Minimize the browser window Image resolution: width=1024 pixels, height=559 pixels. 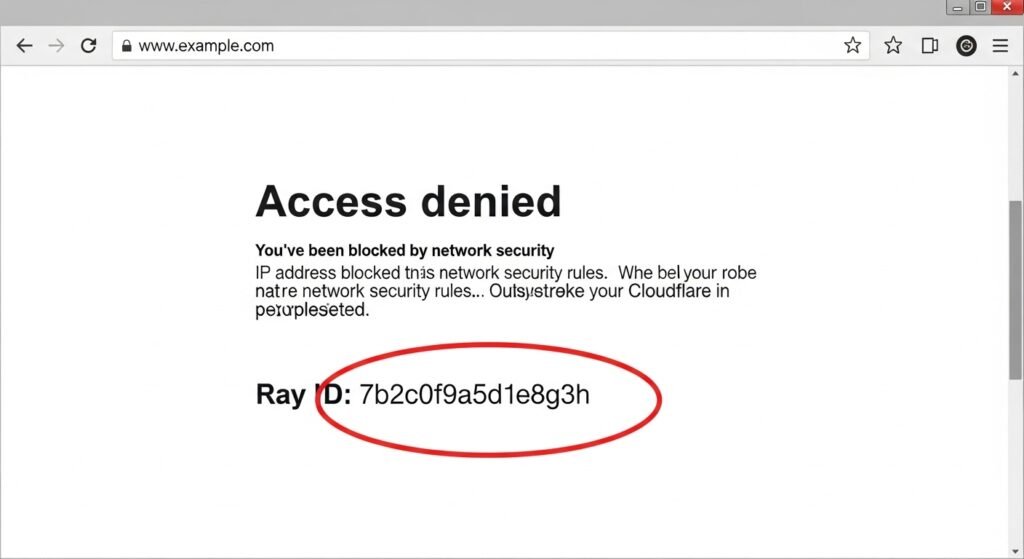click(x=955, y=7)
